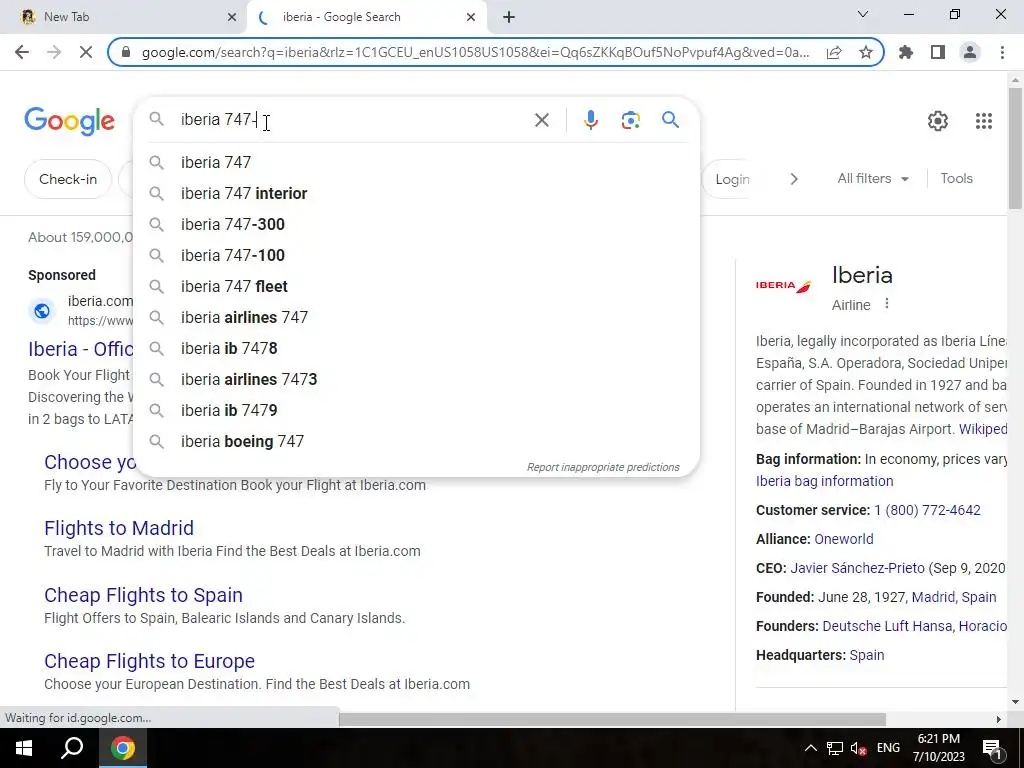
Task: Click 'Report inappropriate predictions' link
Action: click(603, 467)
